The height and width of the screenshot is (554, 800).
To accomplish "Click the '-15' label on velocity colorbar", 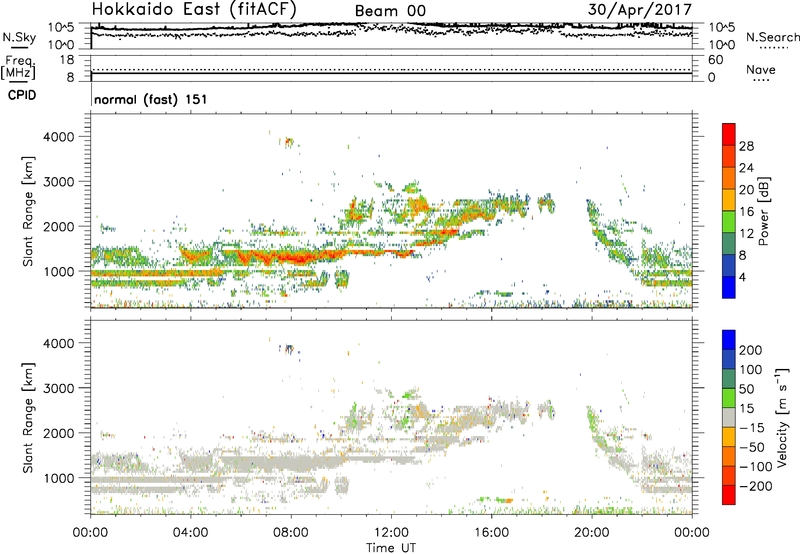I will (752, 428).
